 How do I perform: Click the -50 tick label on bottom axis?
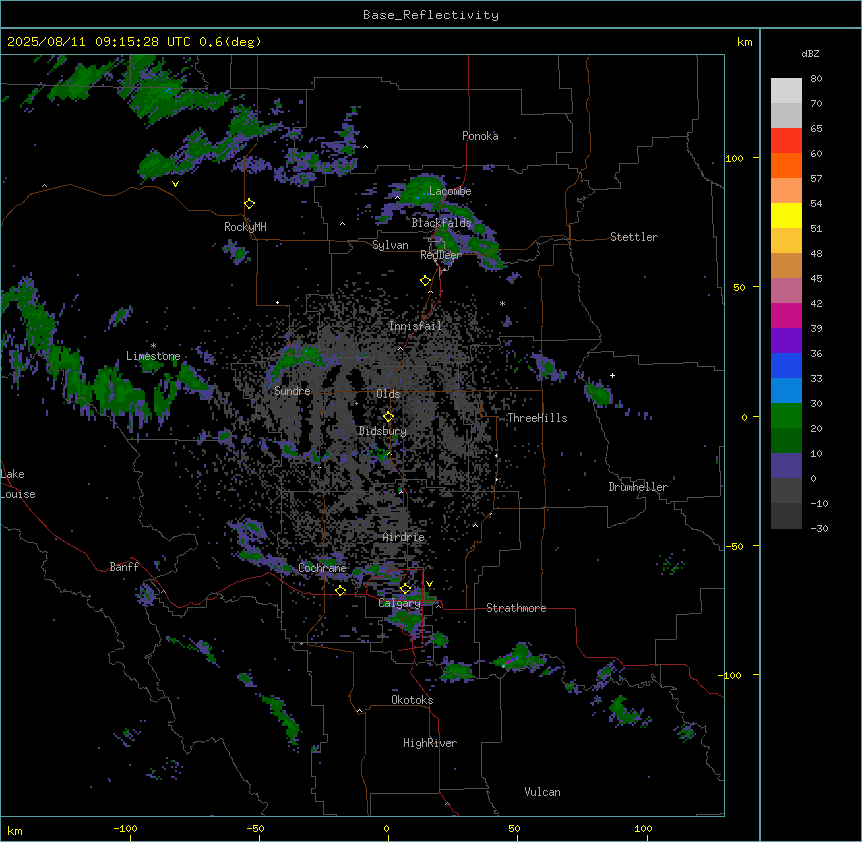click(x=255, y=828)
